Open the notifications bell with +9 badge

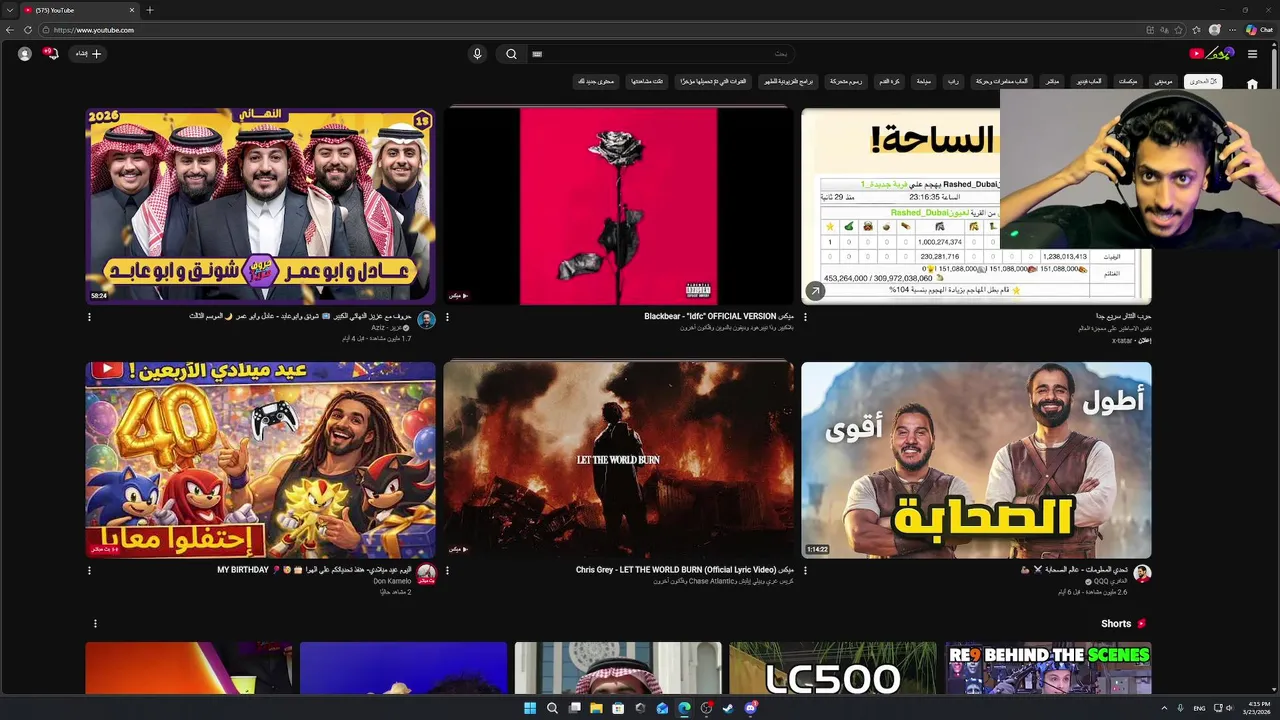[x=52, y=53]
